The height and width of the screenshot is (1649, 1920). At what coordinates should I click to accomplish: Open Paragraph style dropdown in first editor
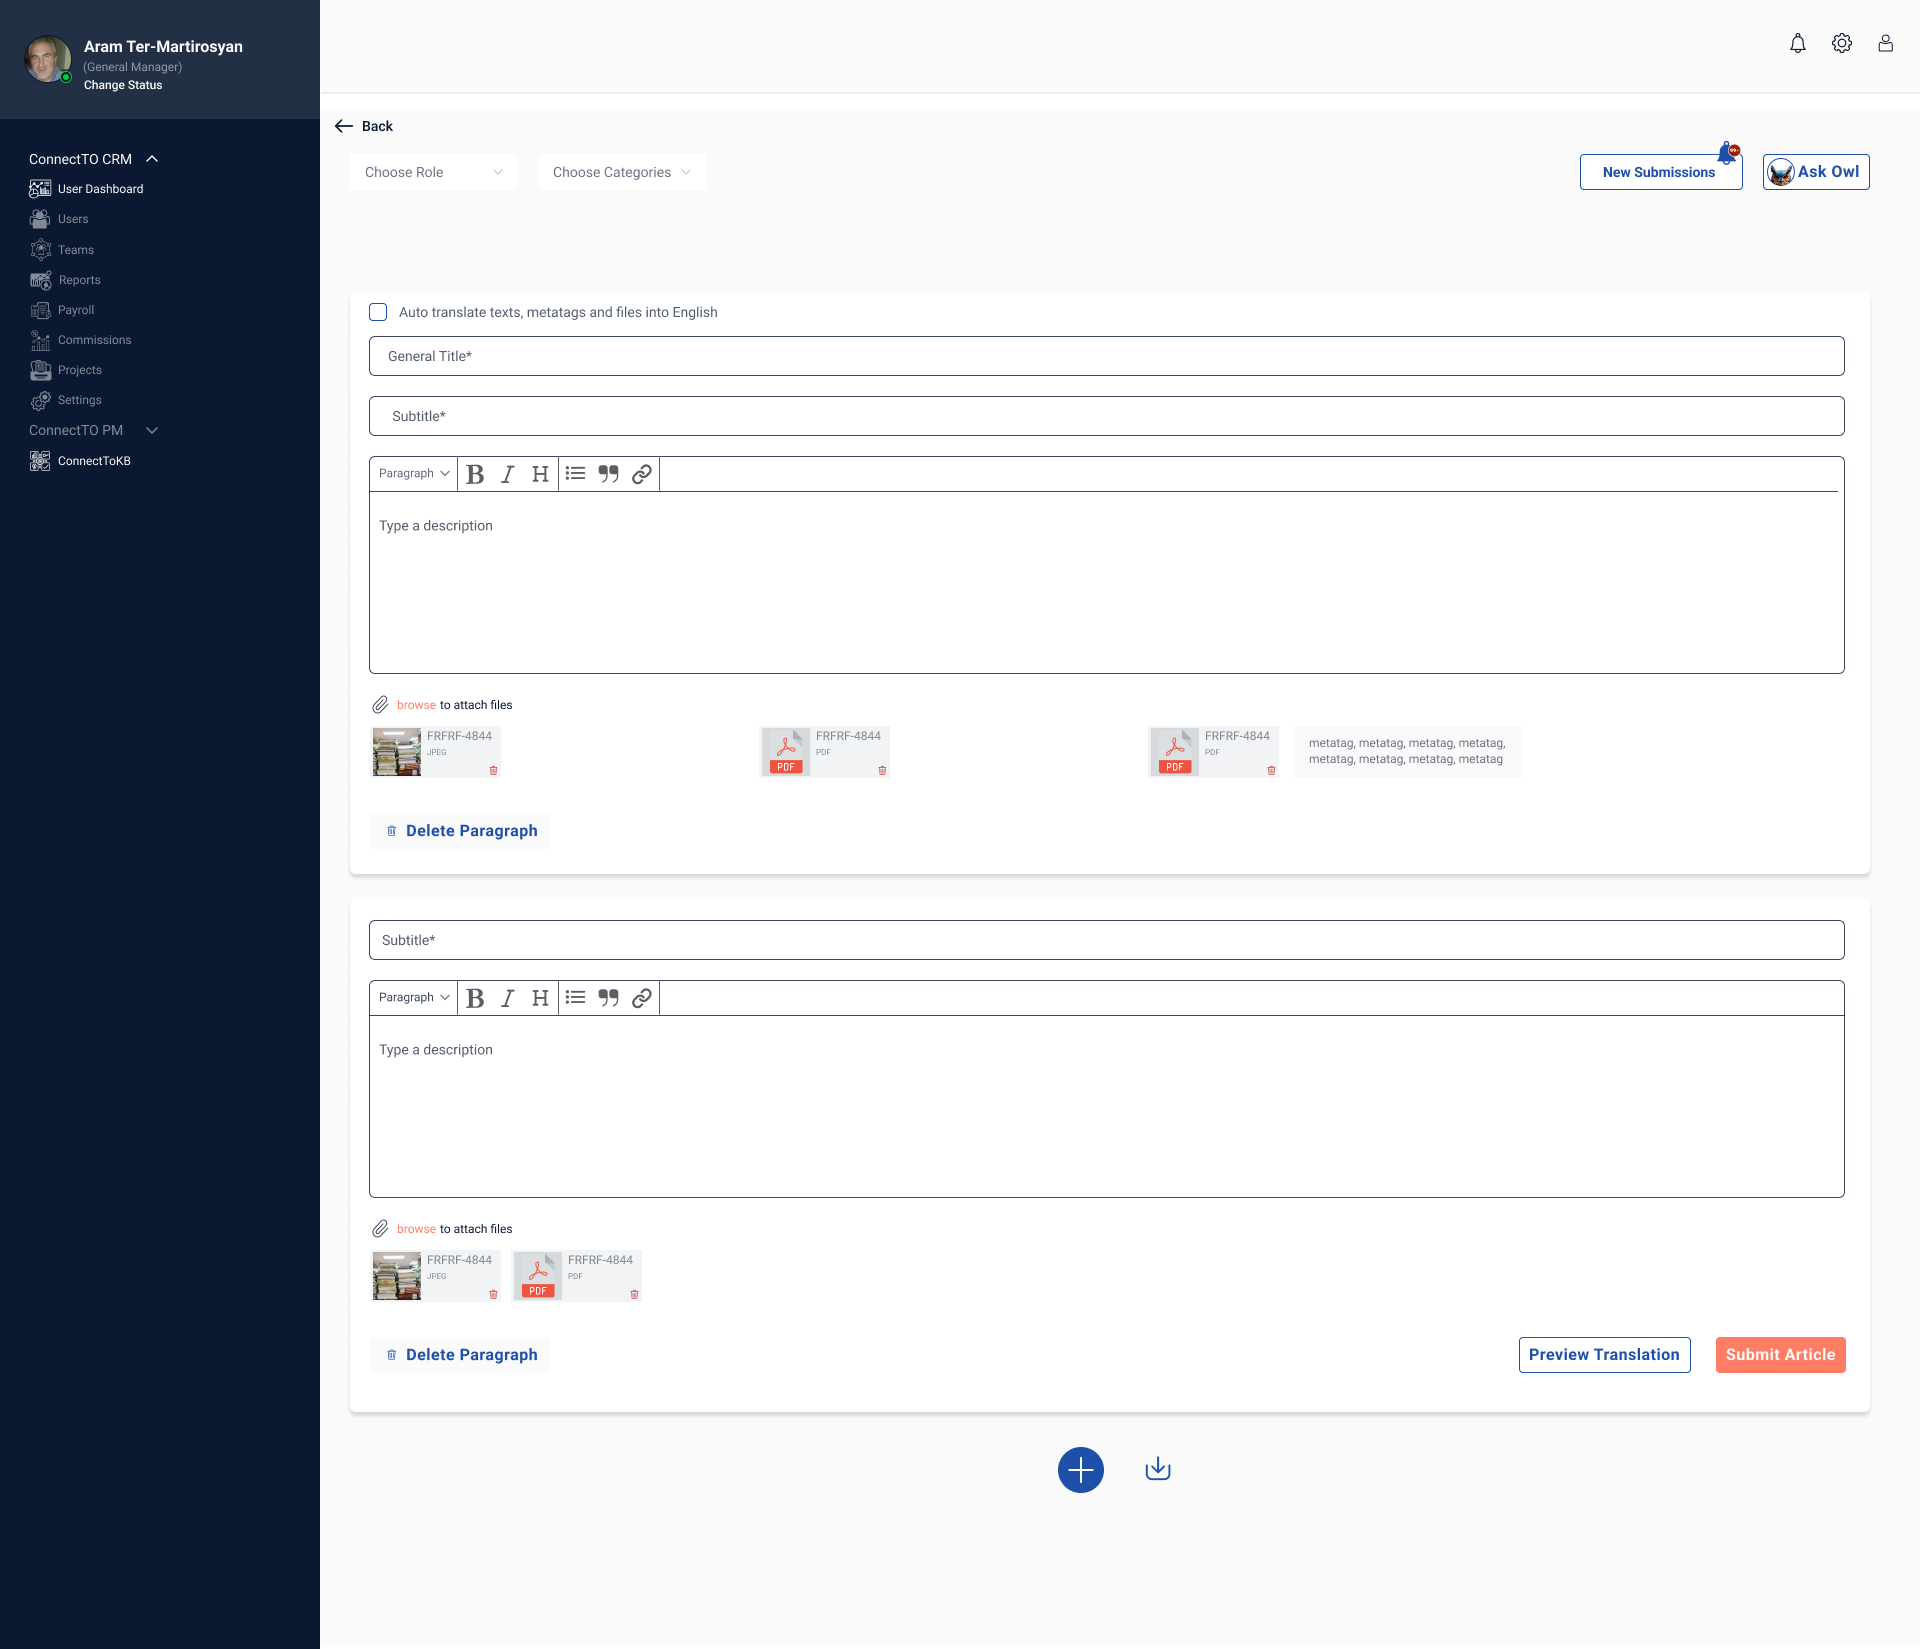[413, 474]
